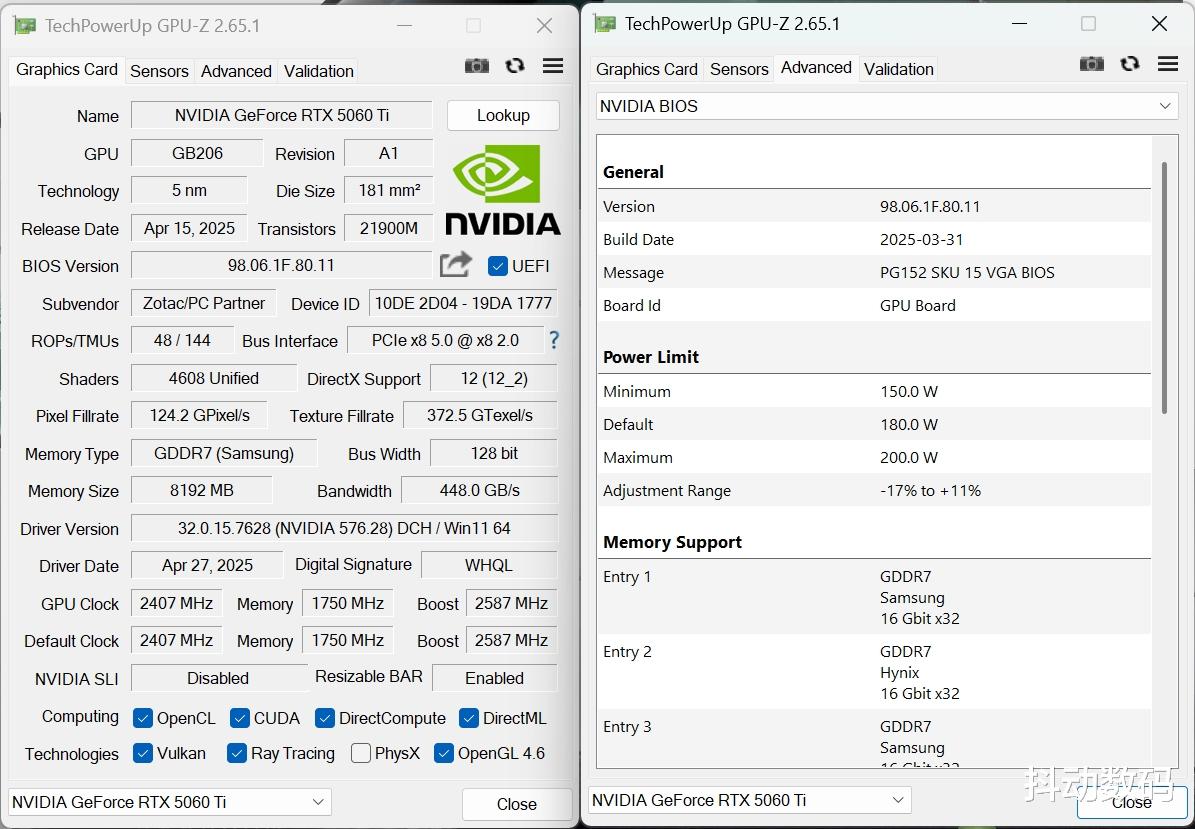Viewport: 1195px width, 829px height.
Task: Open GPU selector dropdown in right window
Action: [x=750, y=800]
